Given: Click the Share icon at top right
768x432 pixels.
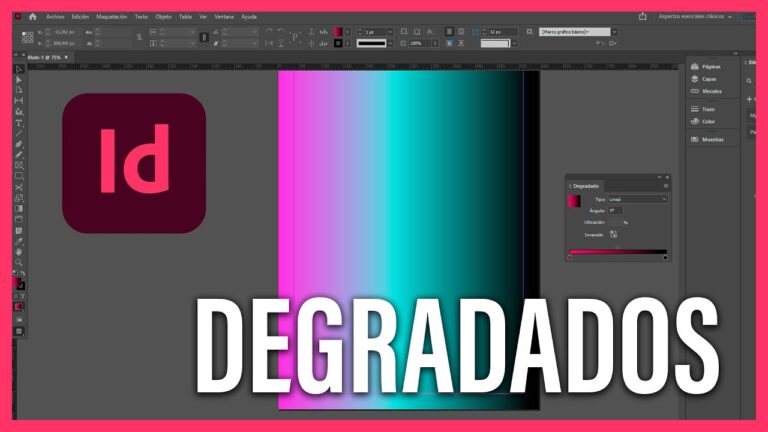Looking at the screenshot, I should click(x=643, y=16).
